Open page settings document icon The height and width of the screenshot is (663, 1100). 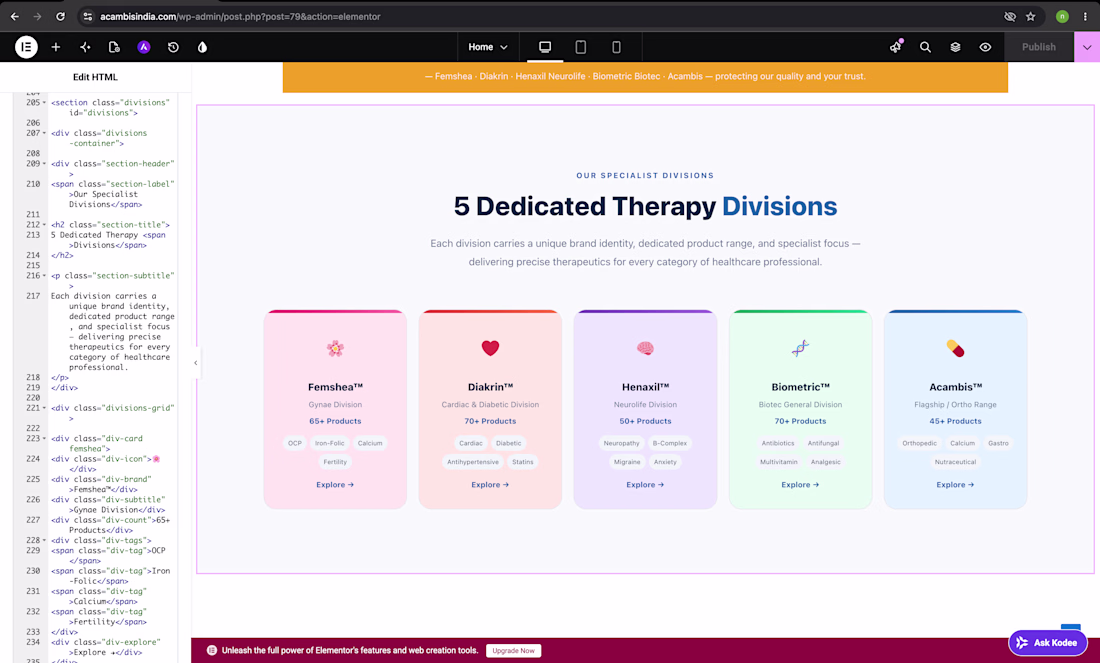(x=114, y=47)
